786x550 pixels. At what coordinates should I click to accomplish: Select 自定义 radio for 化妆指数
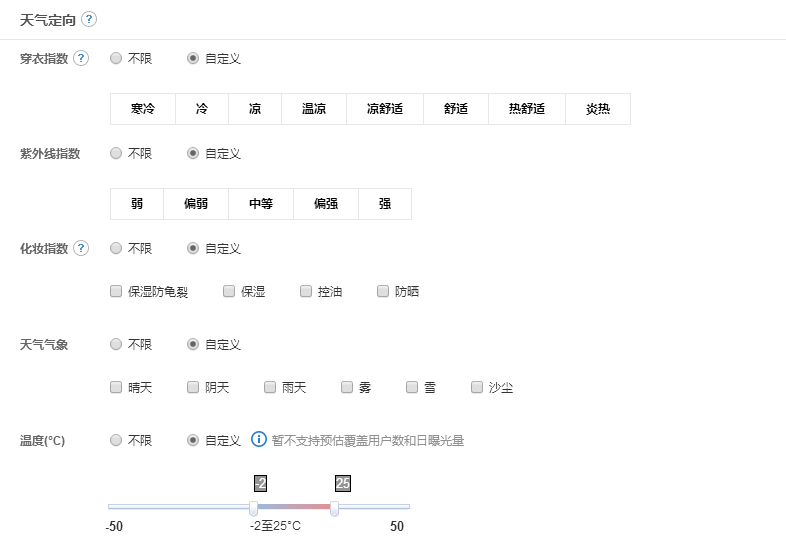[x=193, y=248]
